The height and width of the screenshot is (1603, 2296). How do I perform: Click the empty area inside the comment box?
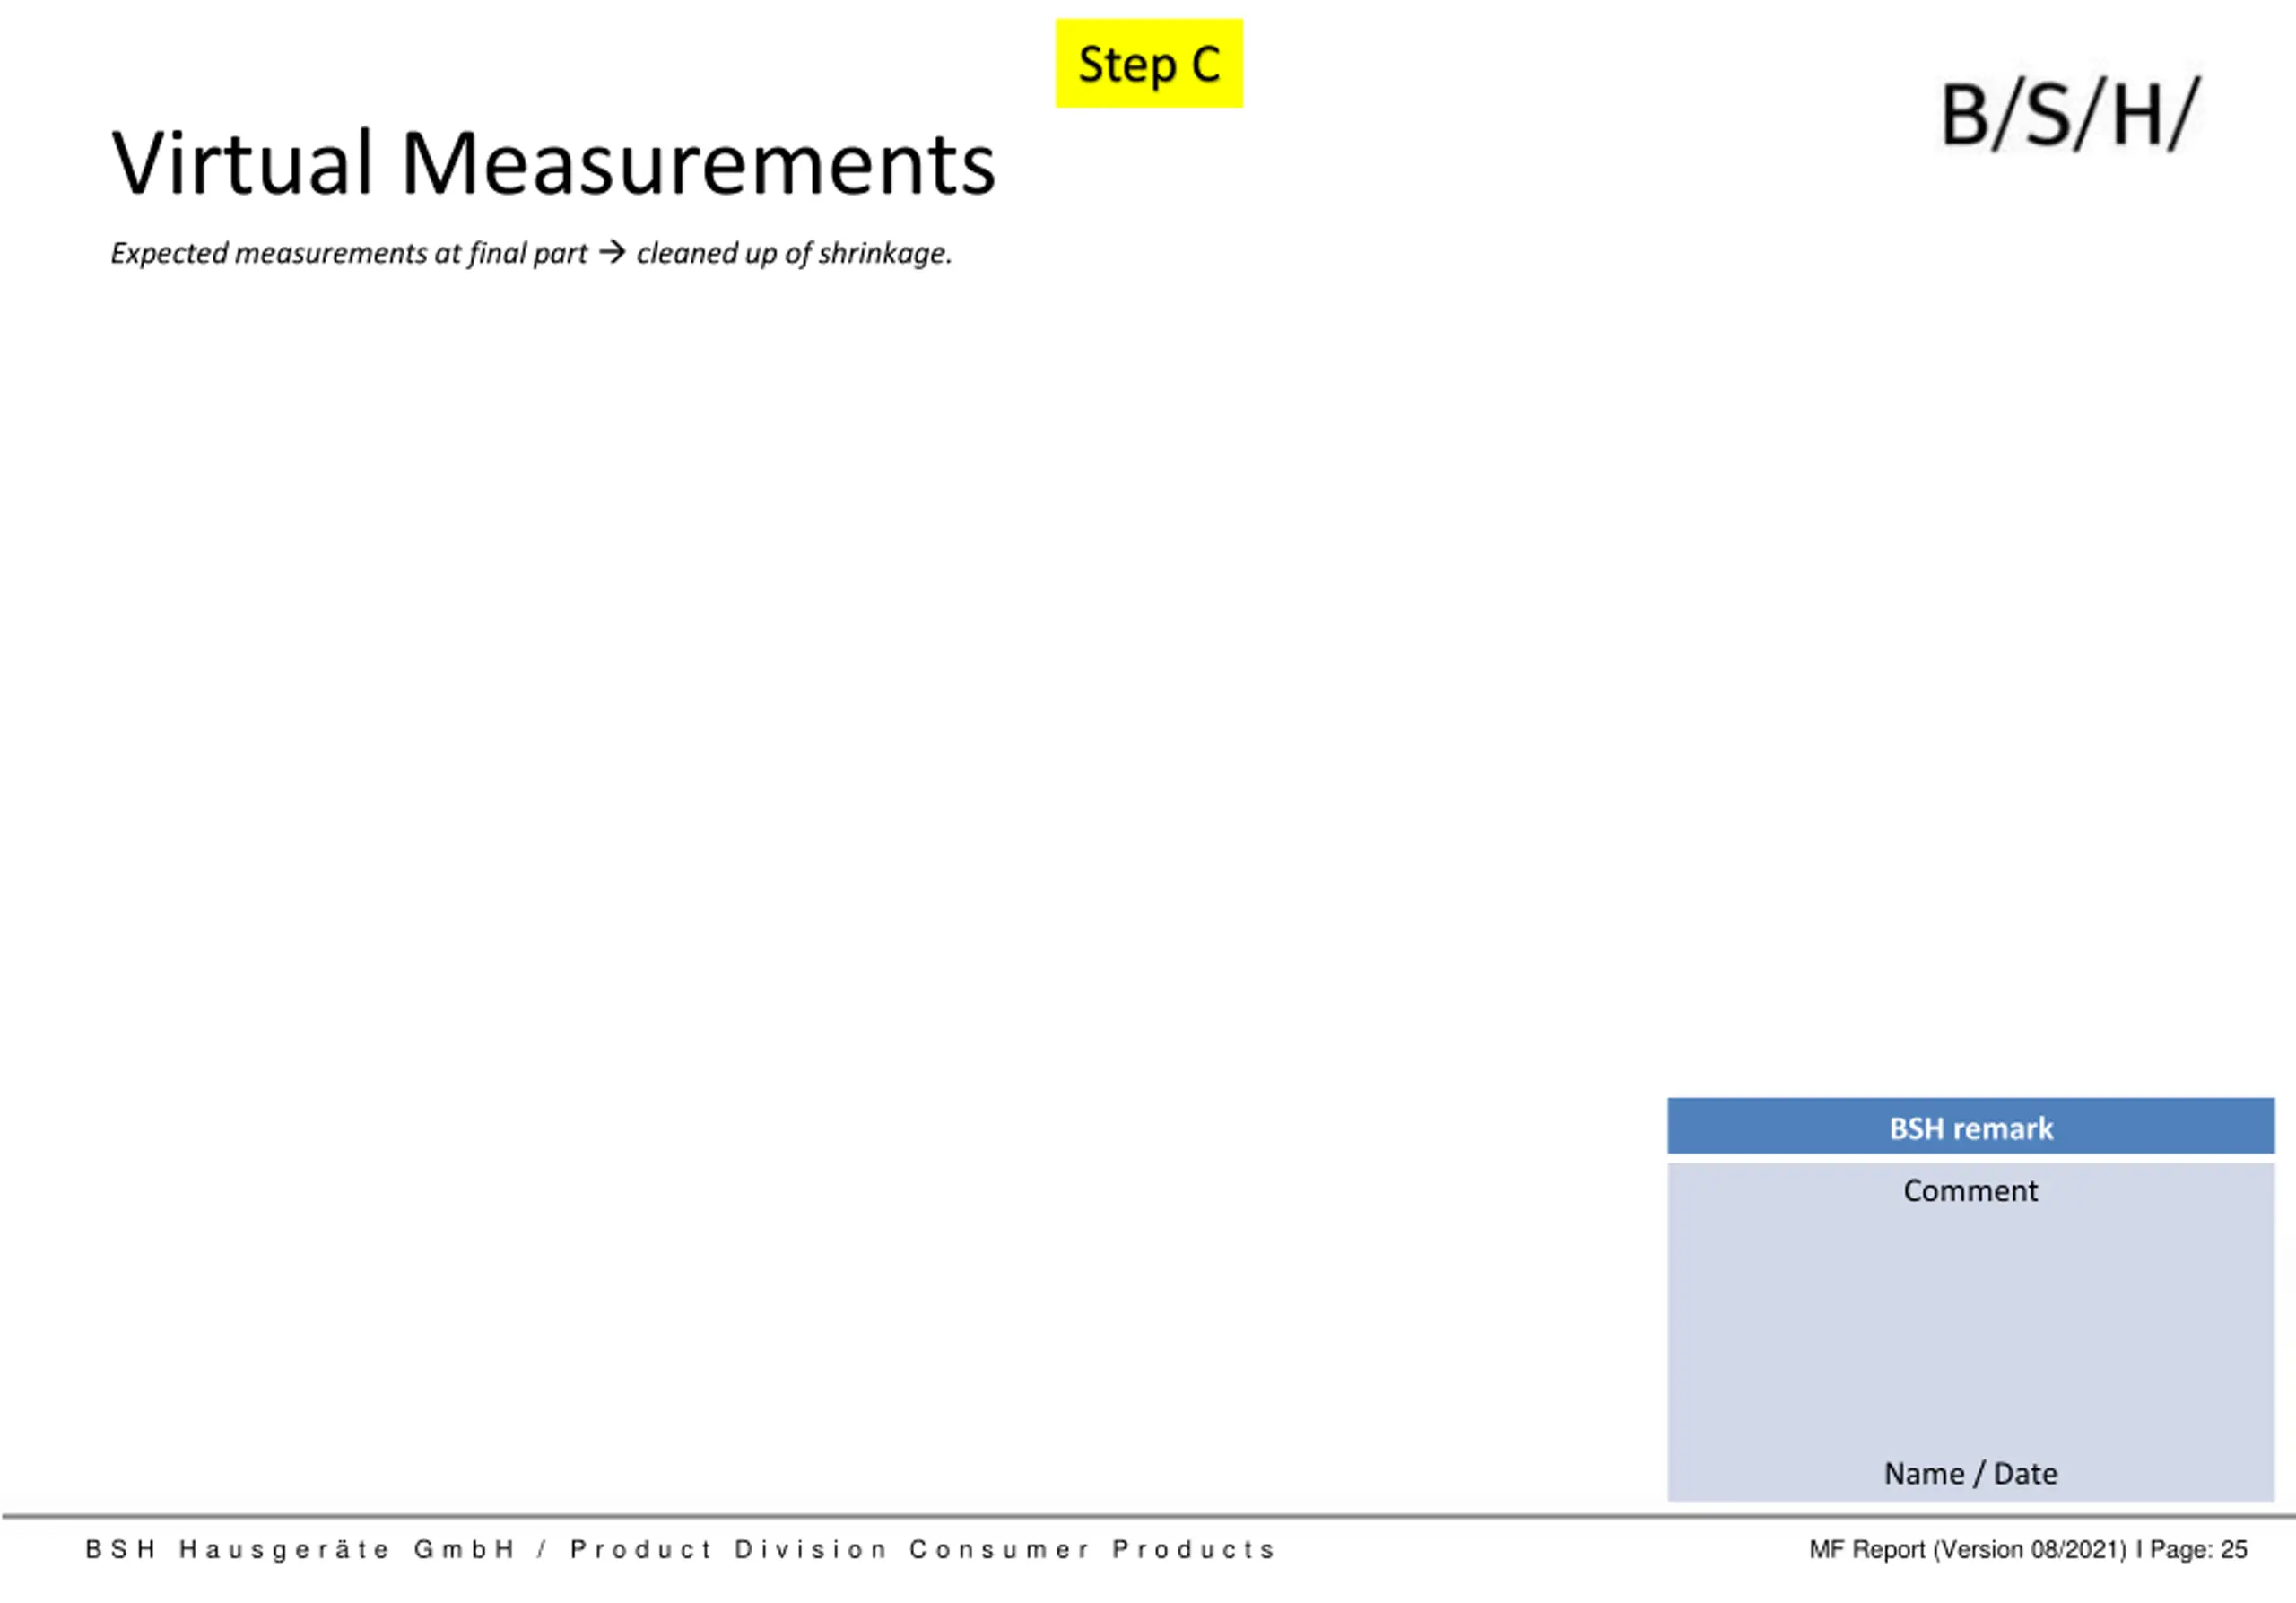tap(1970, 1330)
